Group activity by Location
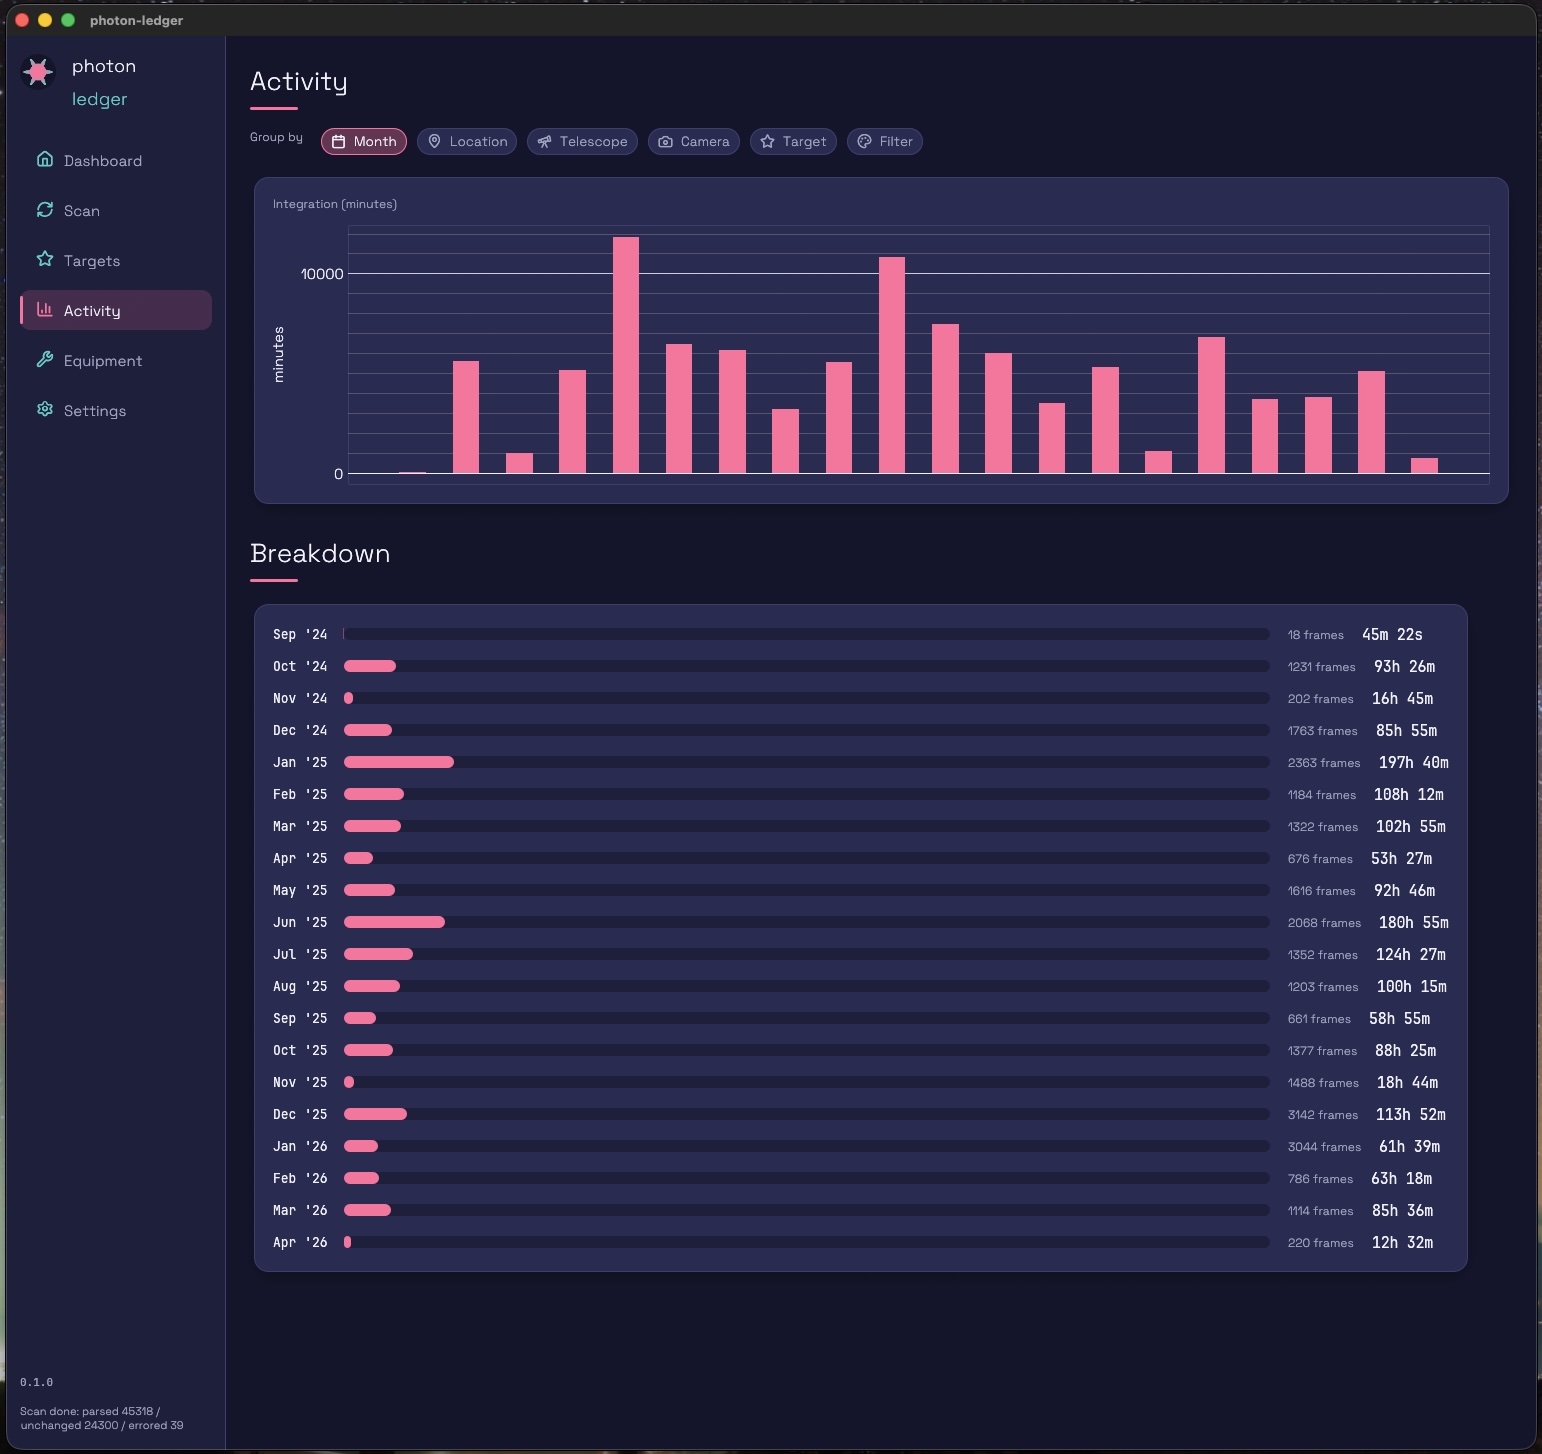 (467, 142)
